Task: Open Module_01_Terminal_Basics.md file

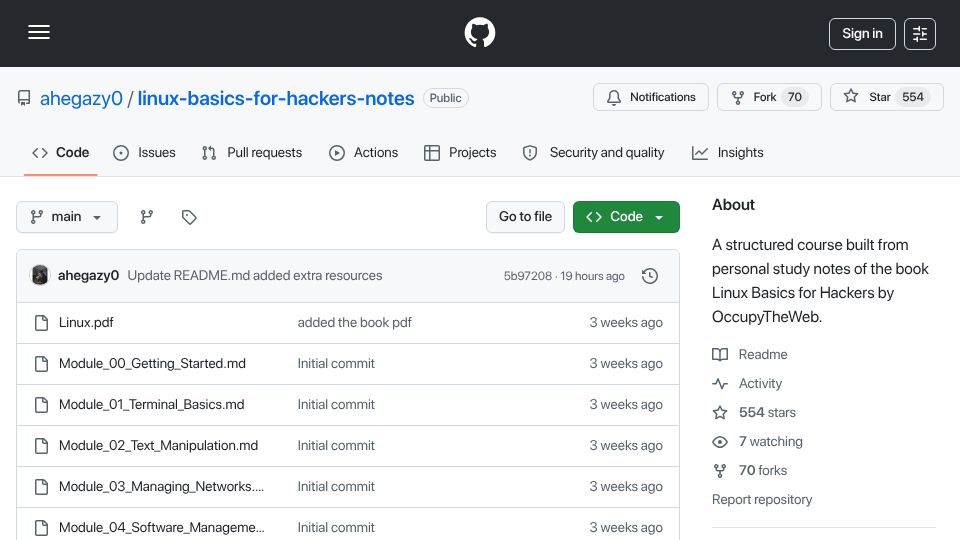Action: 151,405
